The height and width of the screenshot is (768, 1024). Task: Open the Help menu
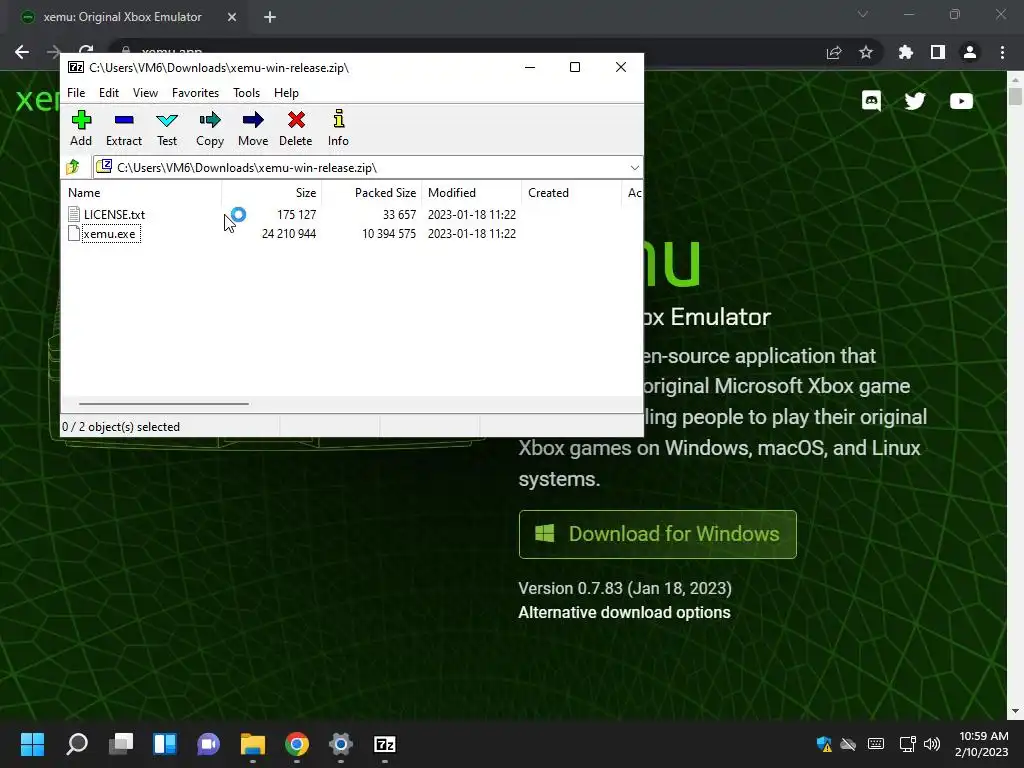click(x=286, y=93)
